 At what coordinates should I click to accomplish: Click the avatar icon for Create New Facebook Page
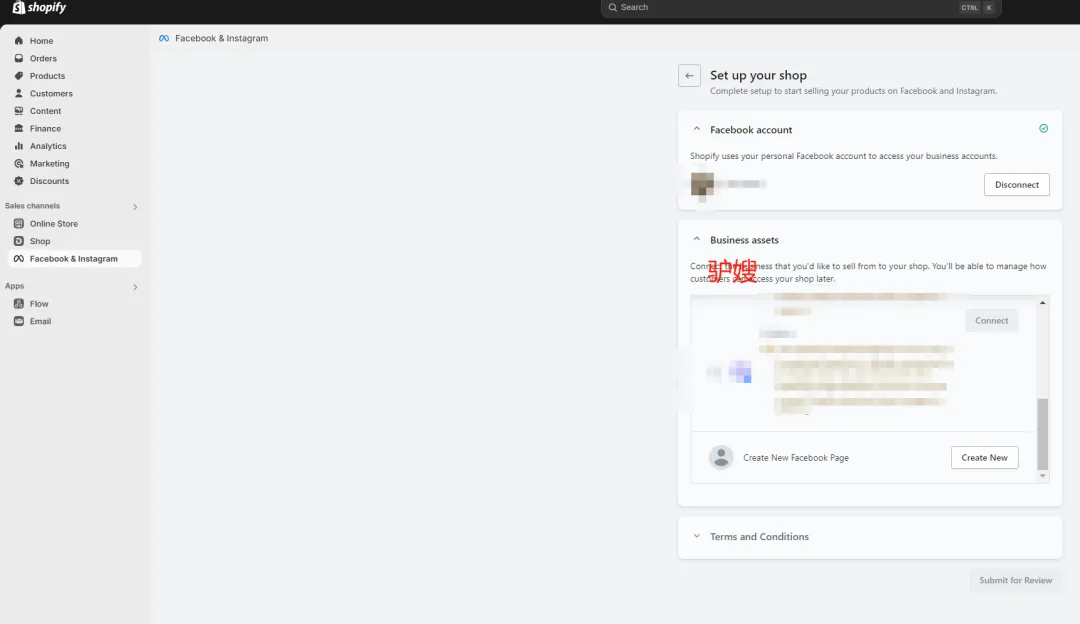coord(721,457)
